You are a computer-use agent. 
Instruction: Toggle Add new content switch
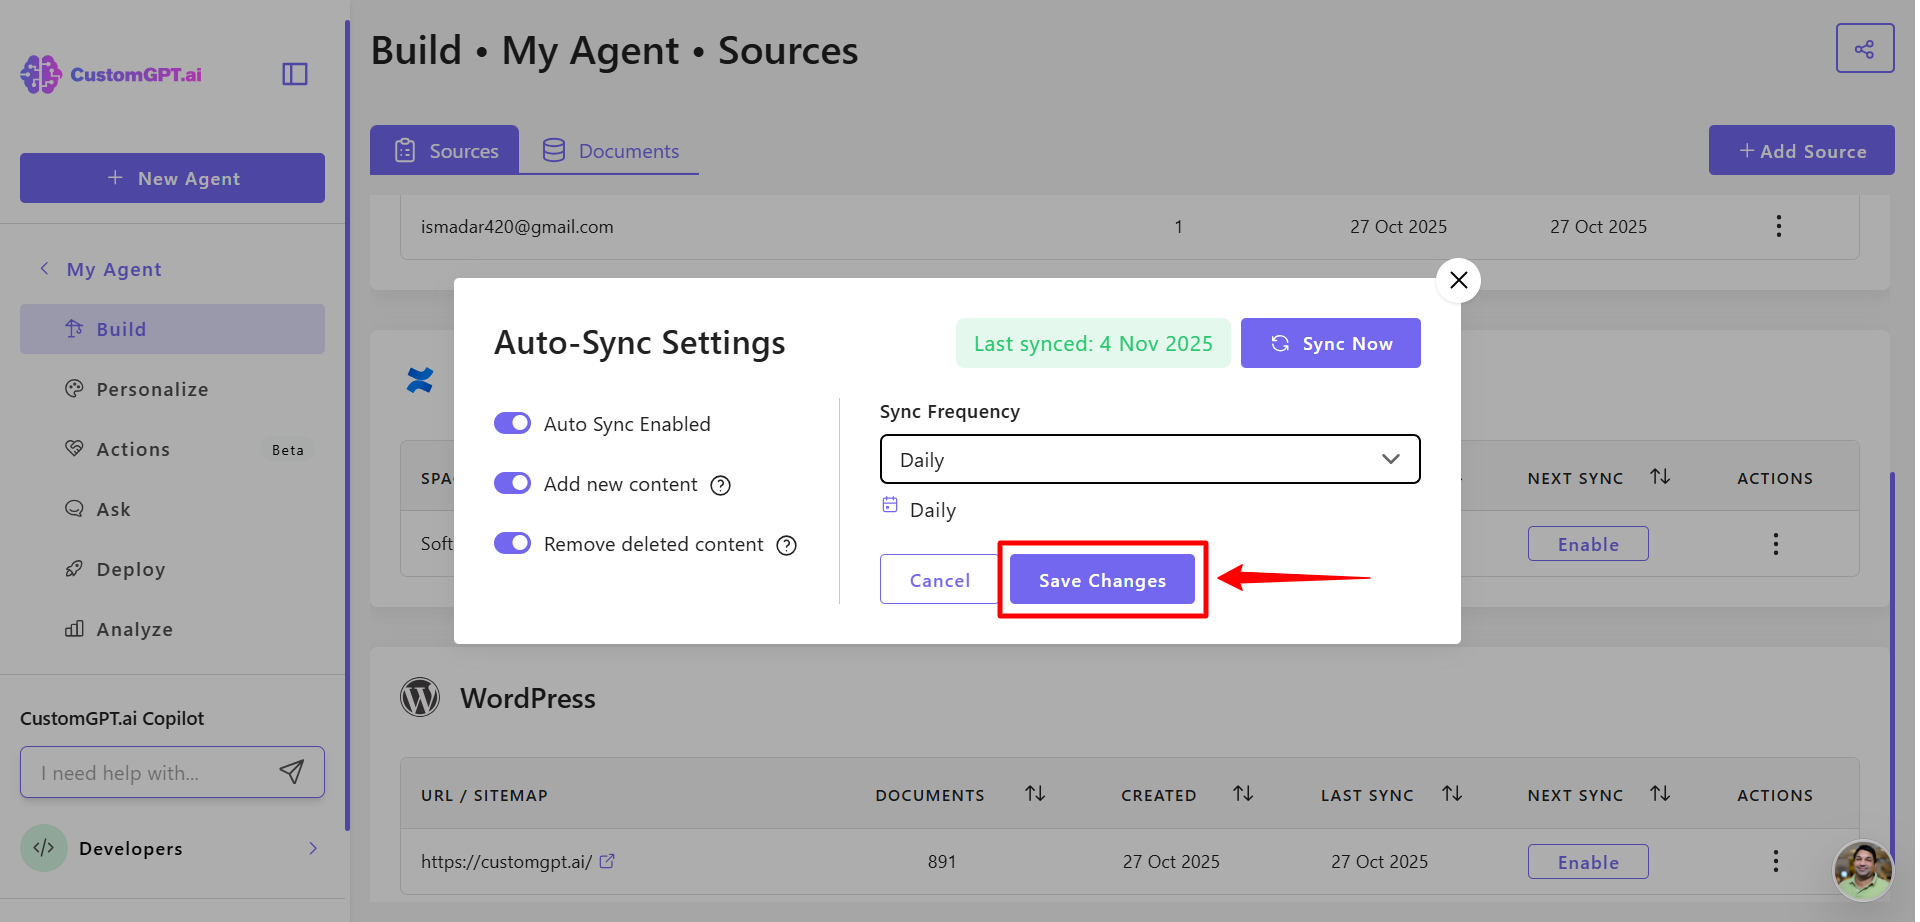512,483
